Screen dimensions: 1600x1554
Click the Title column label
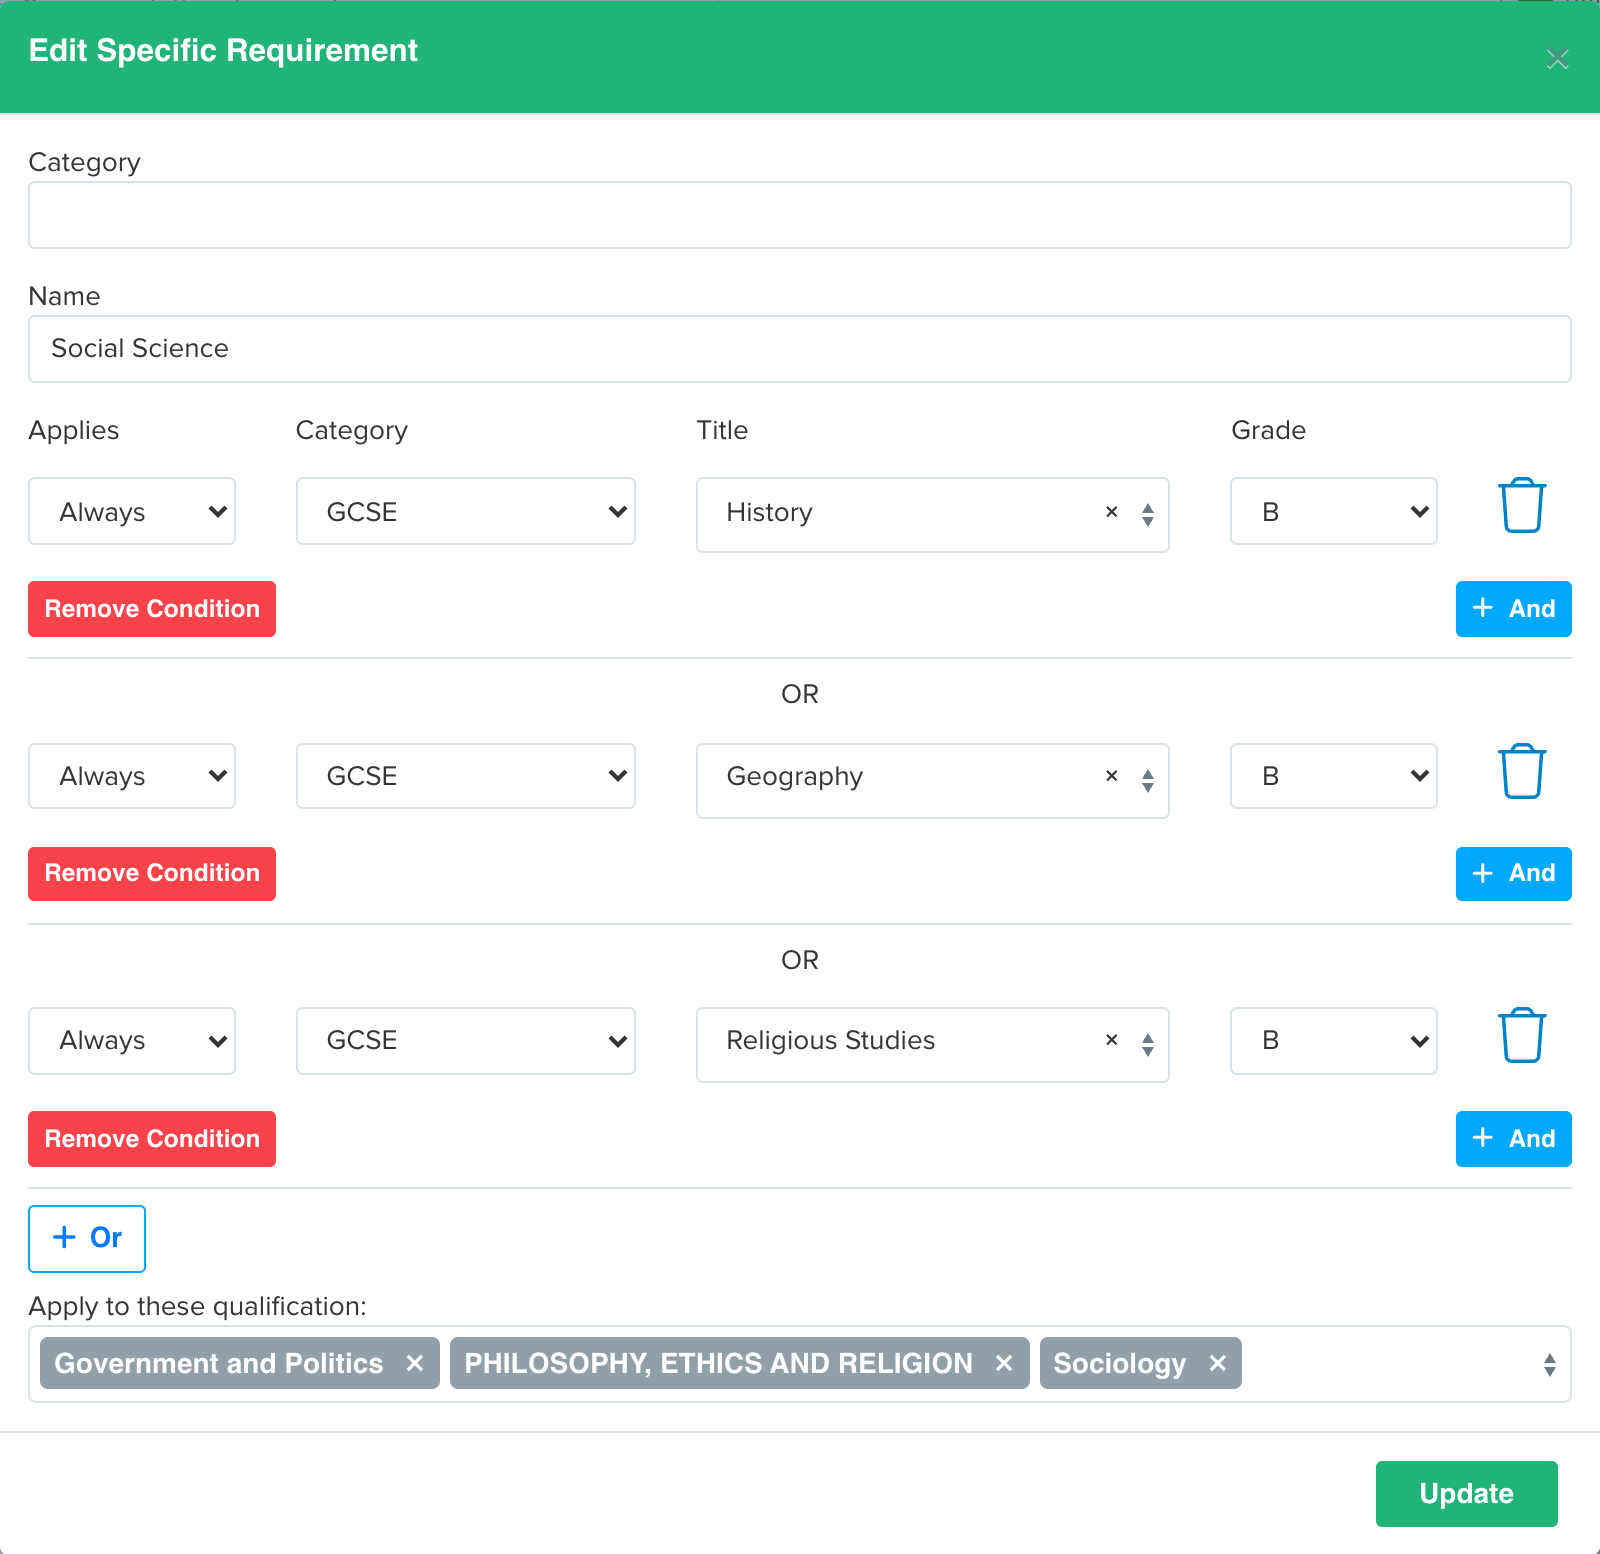[722, 430]
